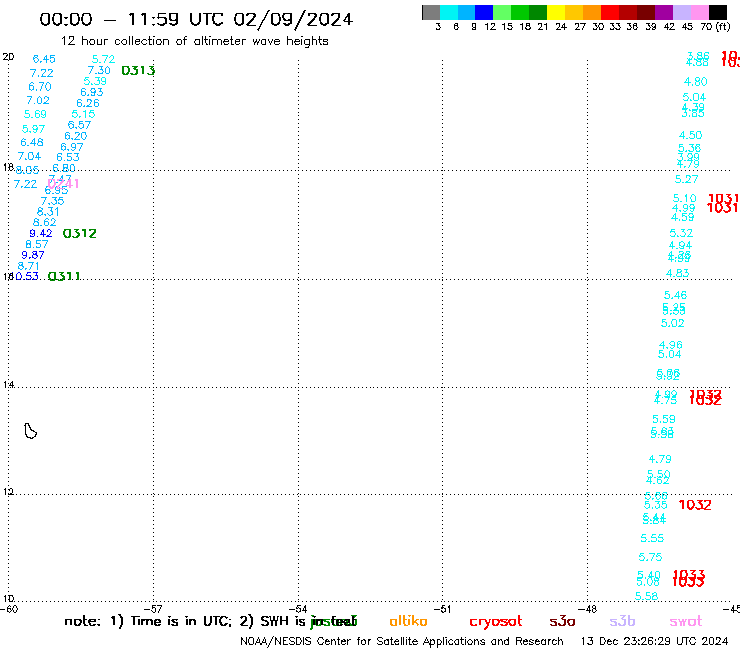Click the black 70 ft swatch
Screen dimensions: 740x650
click(718, 12)
